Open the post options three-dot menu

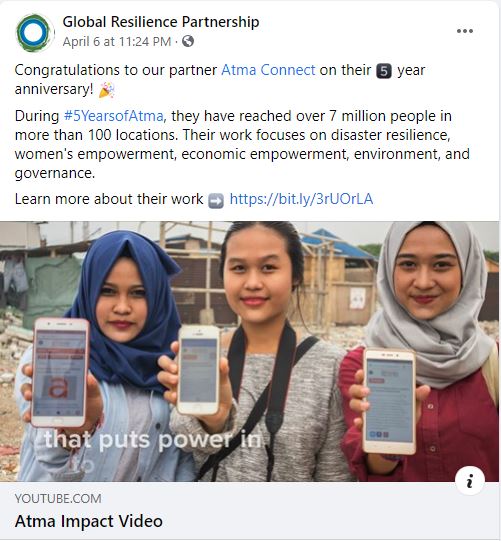point(464,31)
